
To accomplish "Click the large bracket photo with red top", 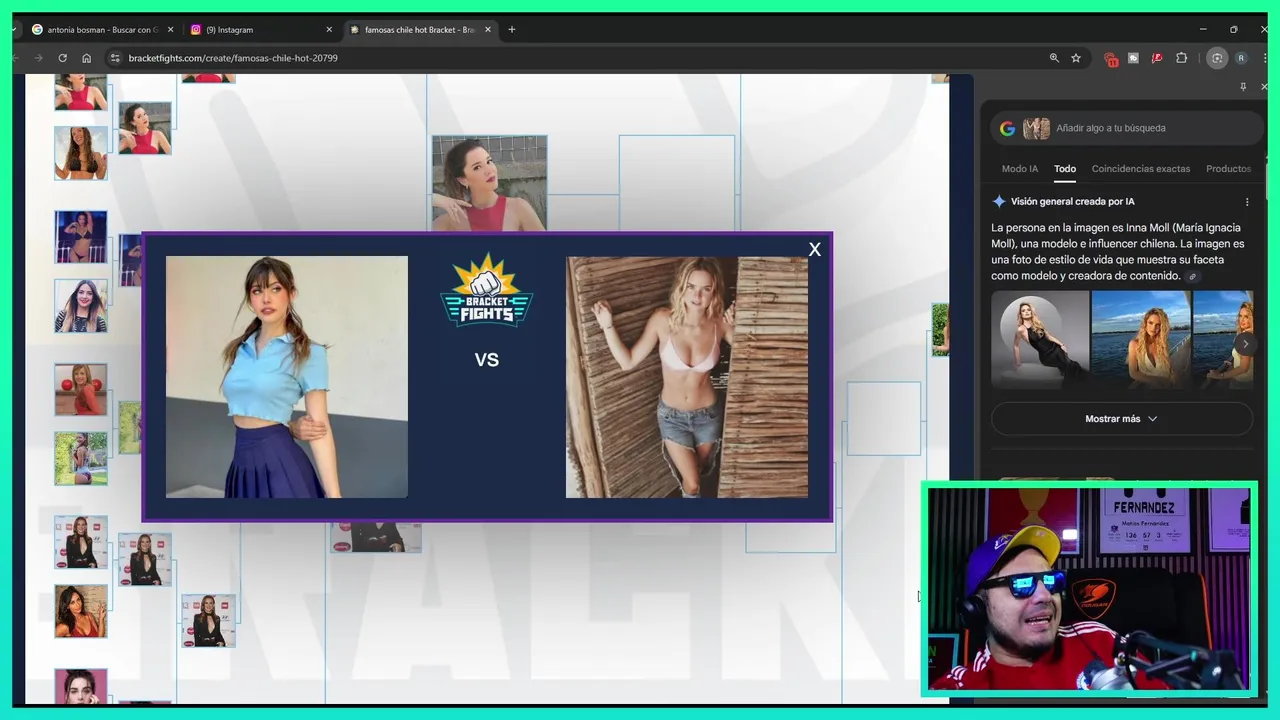I will (489, 183).
